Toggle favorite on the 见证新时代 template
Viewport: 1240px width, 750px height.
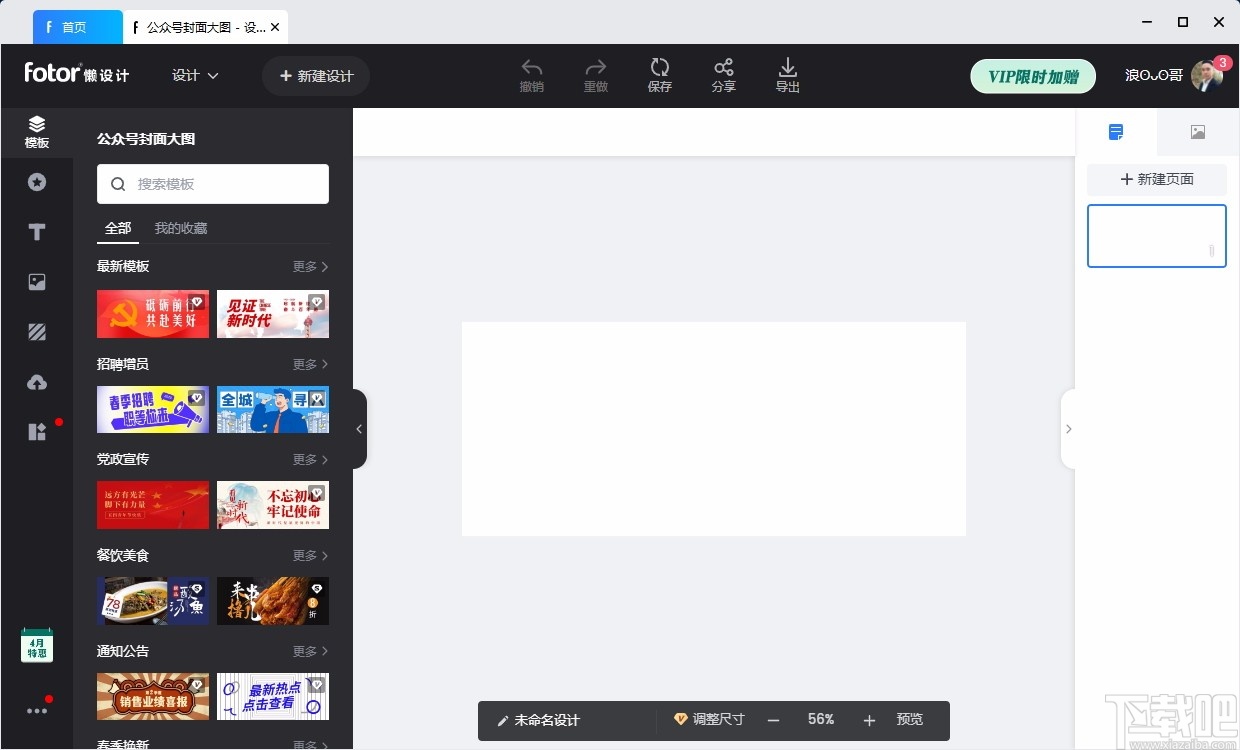pos(317,301)
